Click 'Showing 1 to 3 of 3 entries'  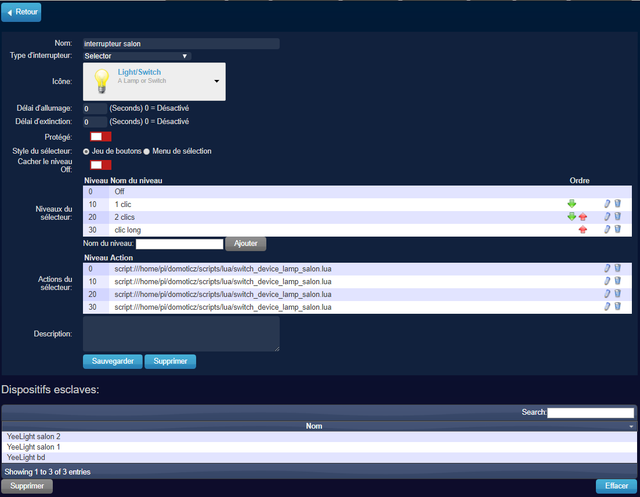point(47,472)
